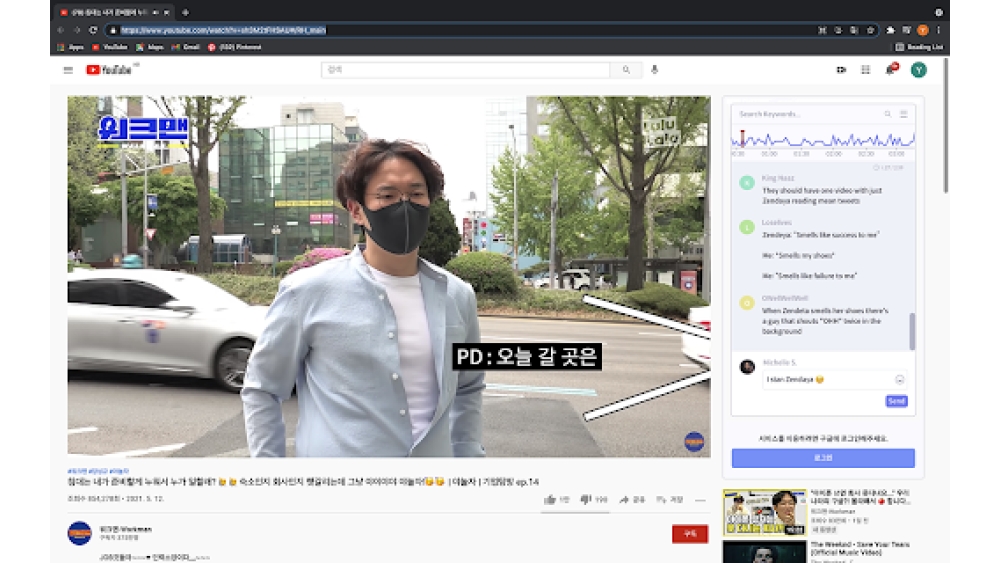The image size is (1000, 563).
Task: Click the blue login button below panel
Action: tap(823, 458)
